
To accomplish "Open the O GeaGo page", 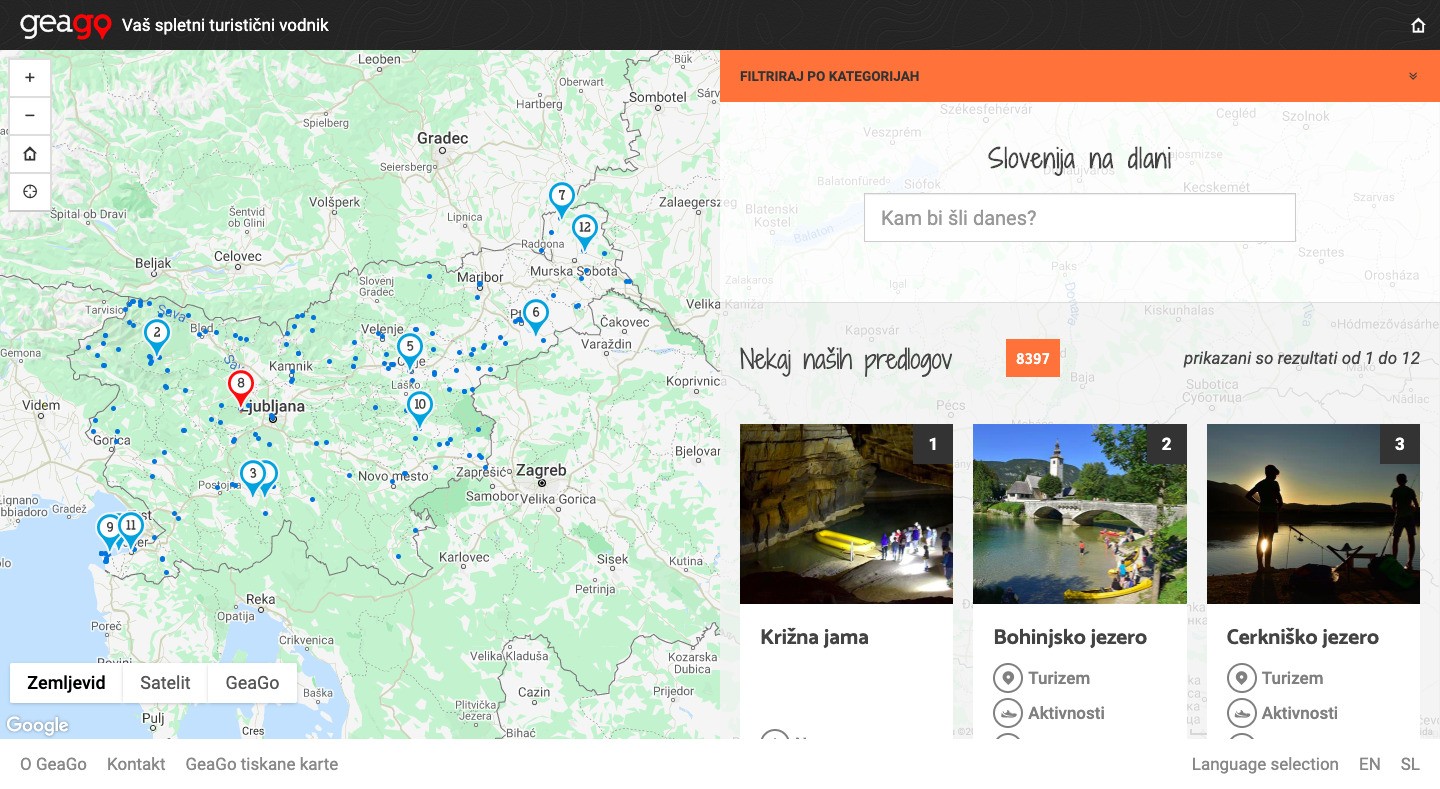I will [53, 764].
